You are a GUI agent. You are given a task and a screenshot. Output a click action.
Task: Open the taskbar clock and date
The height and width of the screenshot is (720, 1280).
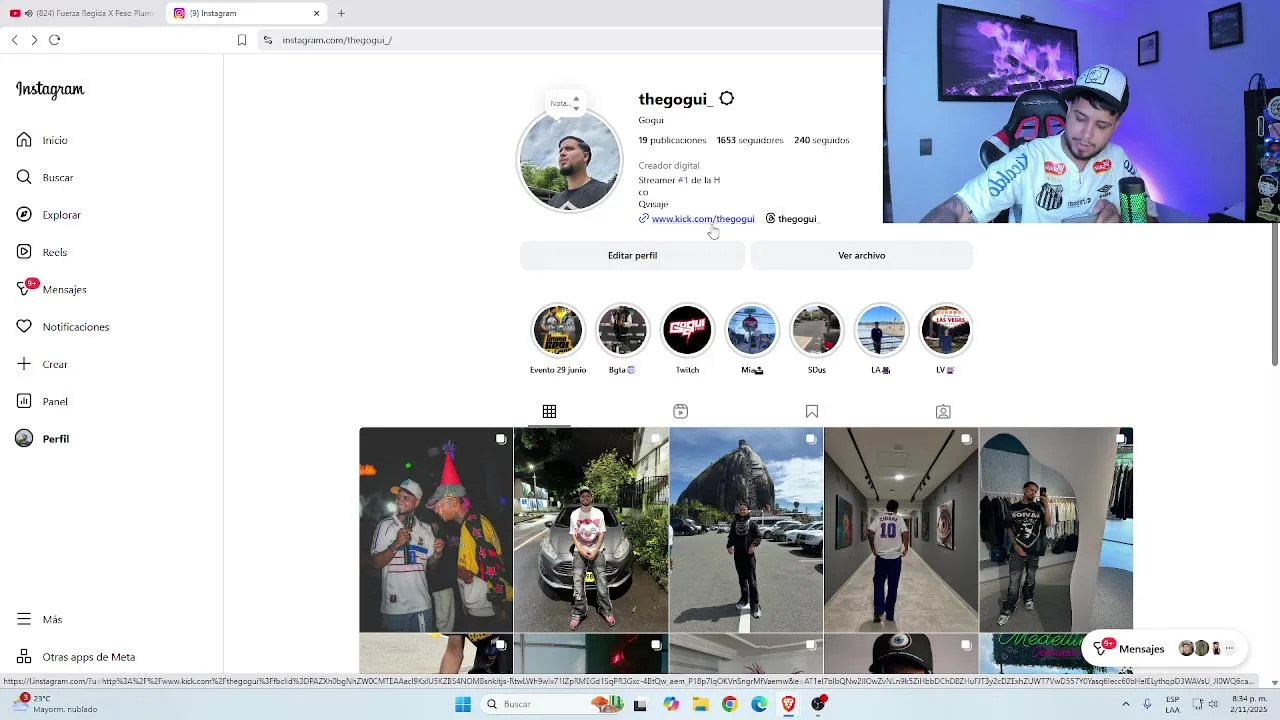pos(1250,704)
